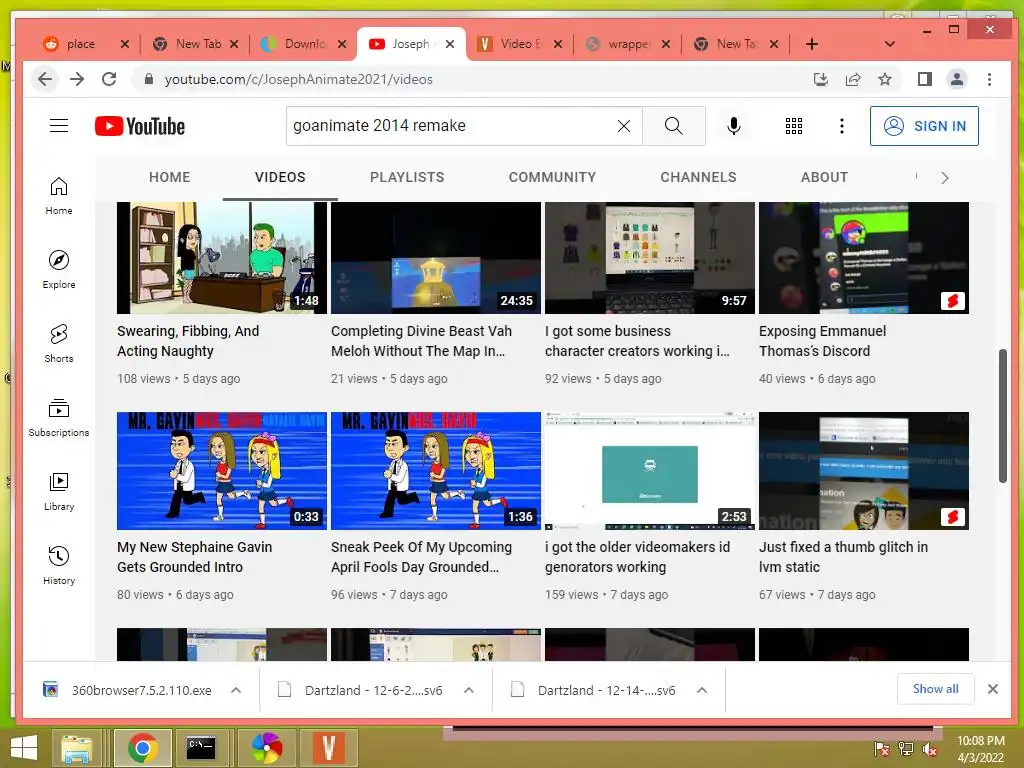Open the ABOUT channel tab

point(824,177)
